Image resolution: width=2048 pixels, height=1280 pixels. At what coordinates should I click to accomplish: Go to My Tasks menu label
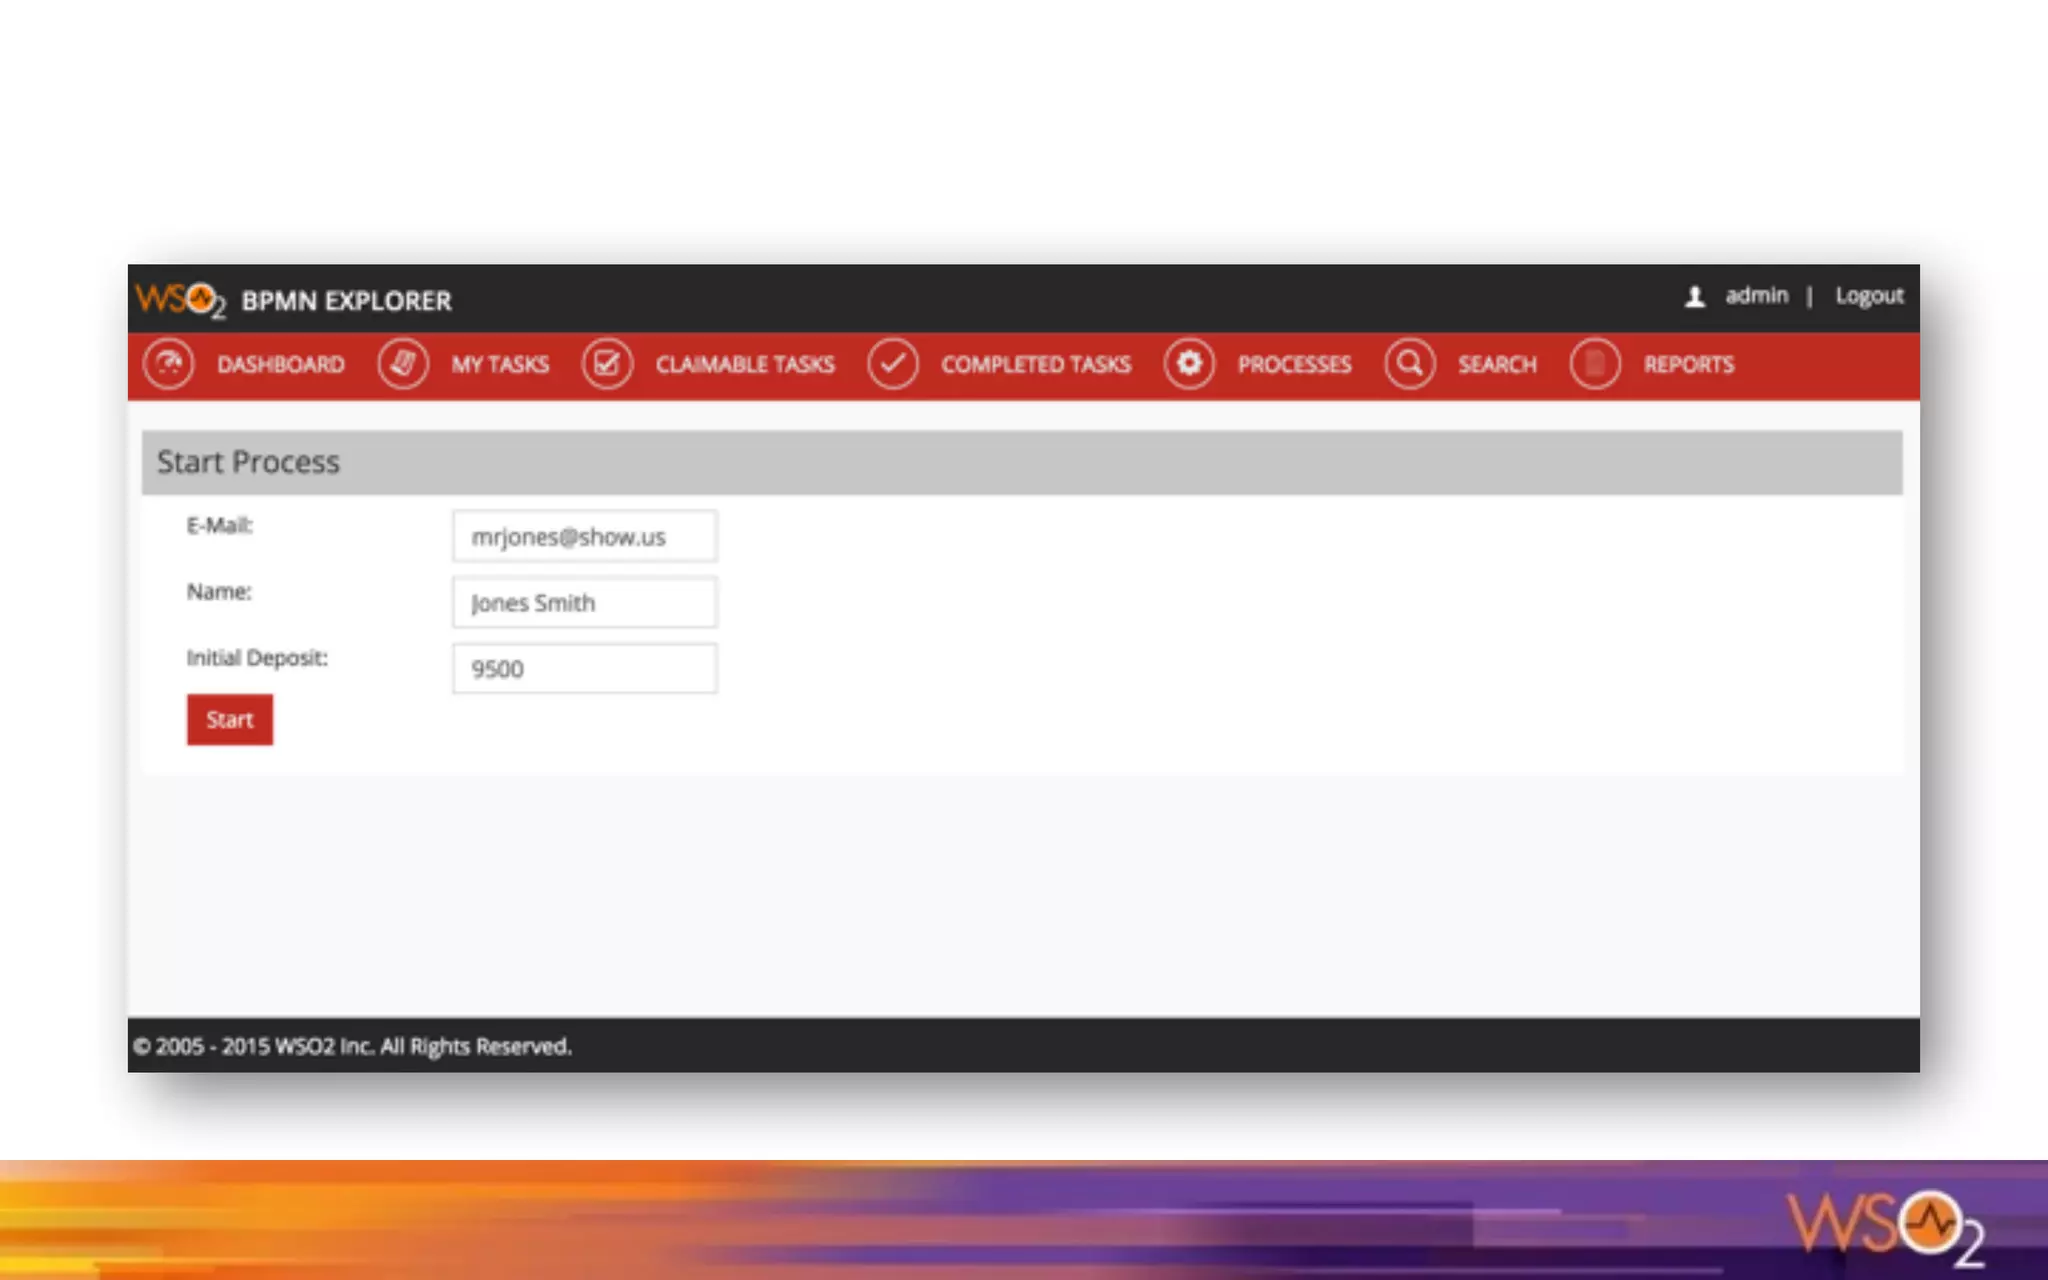(500, 365)
